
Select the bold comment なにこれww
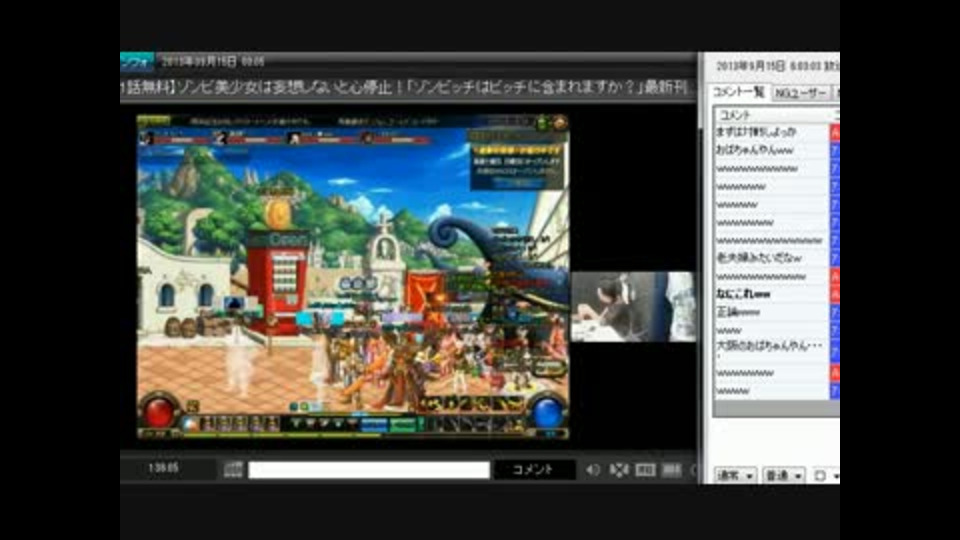771,294
